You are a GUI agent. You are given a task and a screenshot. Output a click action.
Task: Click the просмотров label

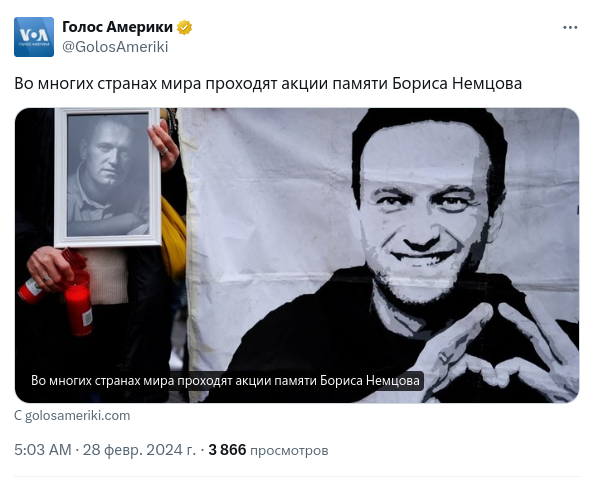click(x=289, y=451)
